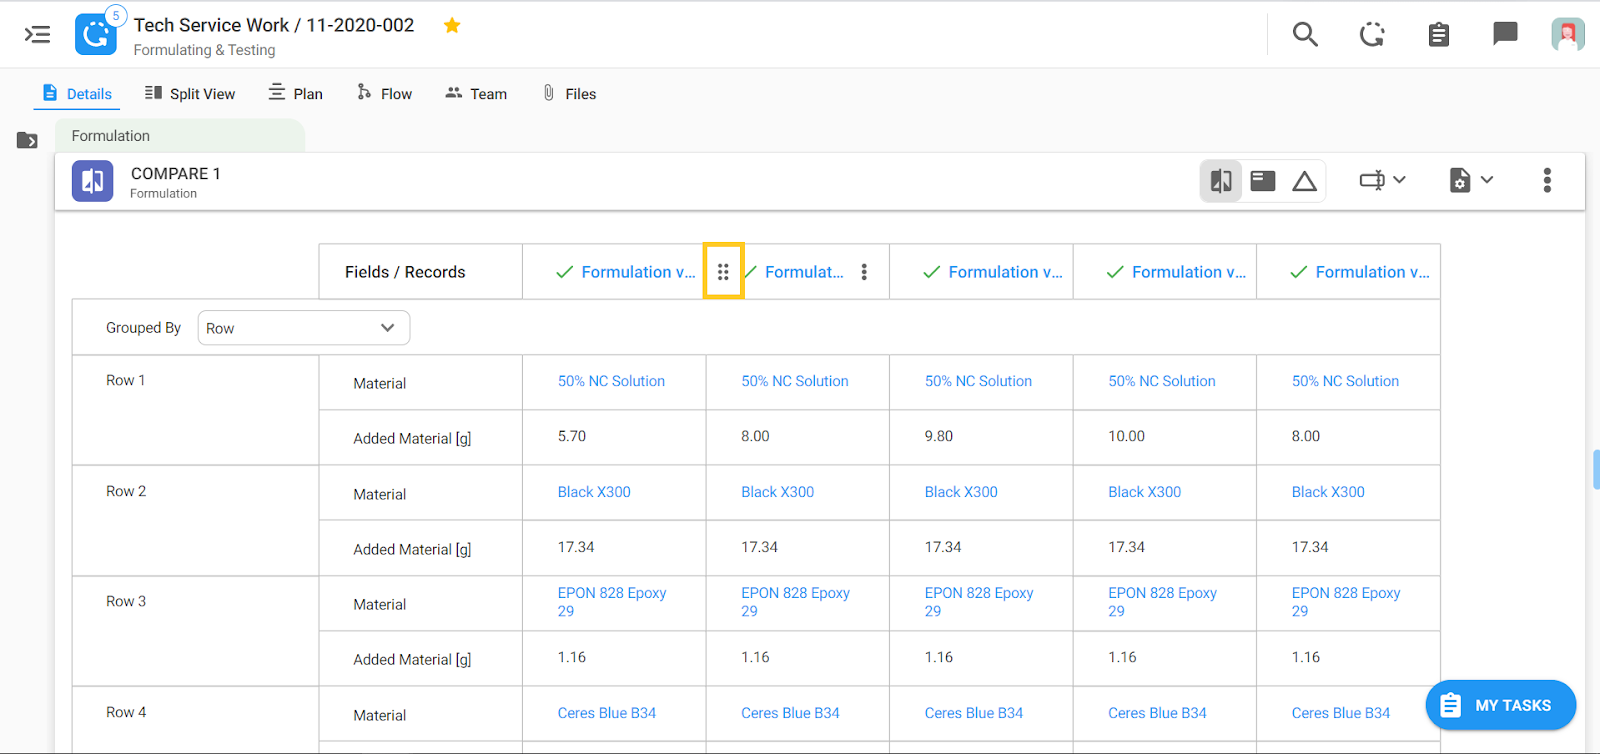The width and height of the screenshot is (1600, 754).
Task: Open the add-field dropdown in toolbar
Action: click(1383, 180)
